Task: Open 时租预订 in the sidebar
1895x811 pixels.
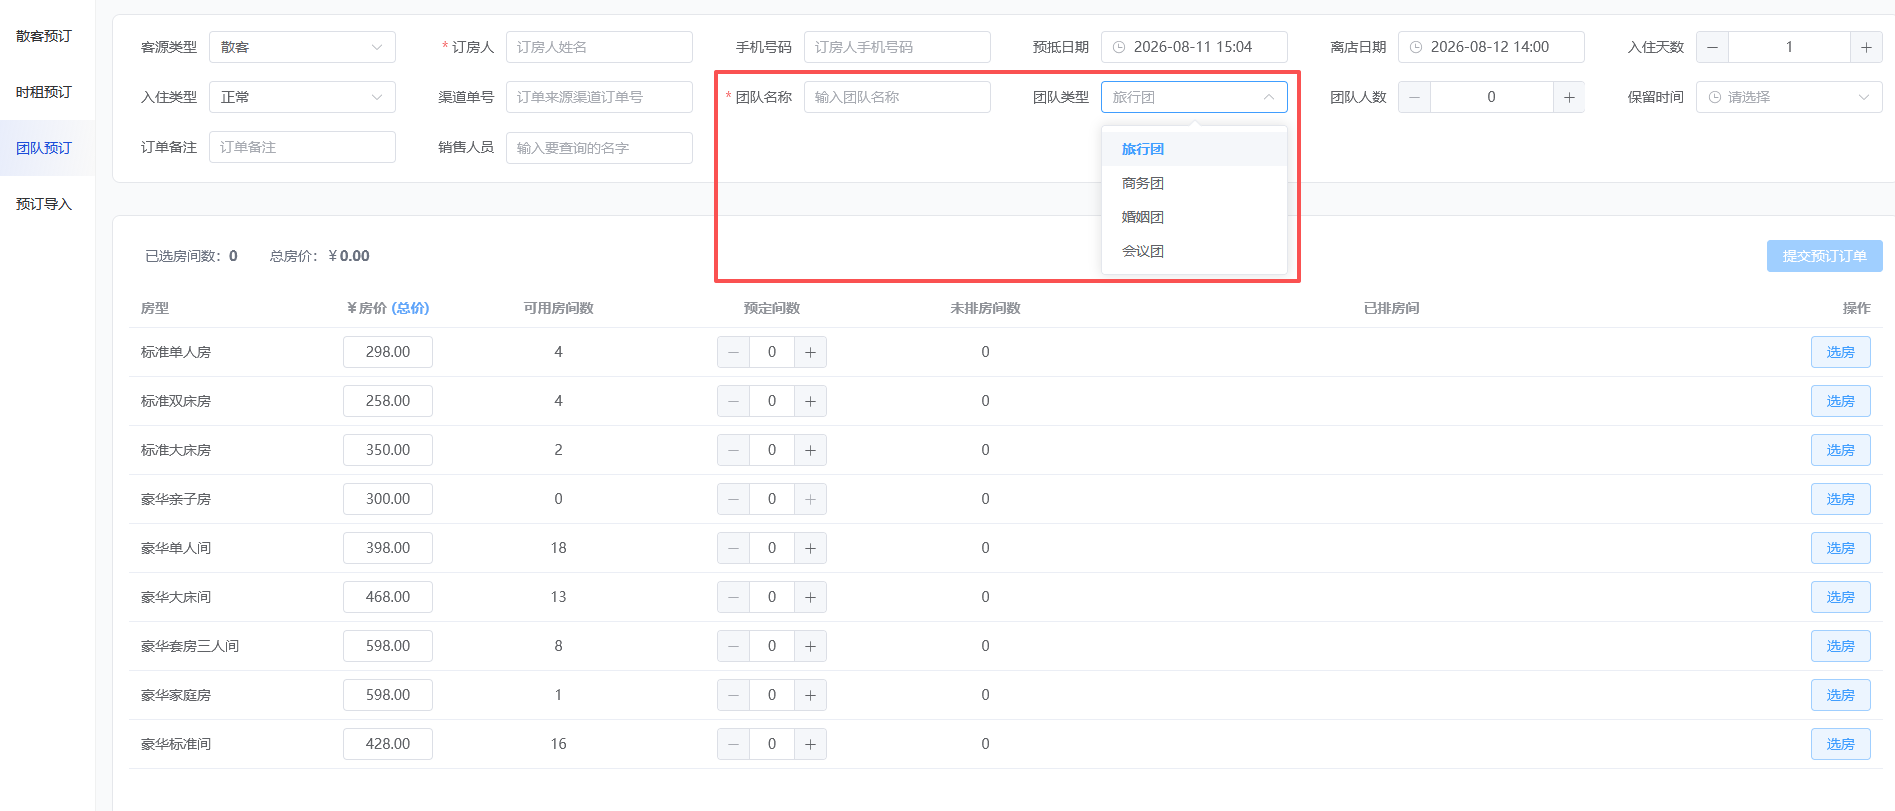Action: coord(47,92)
